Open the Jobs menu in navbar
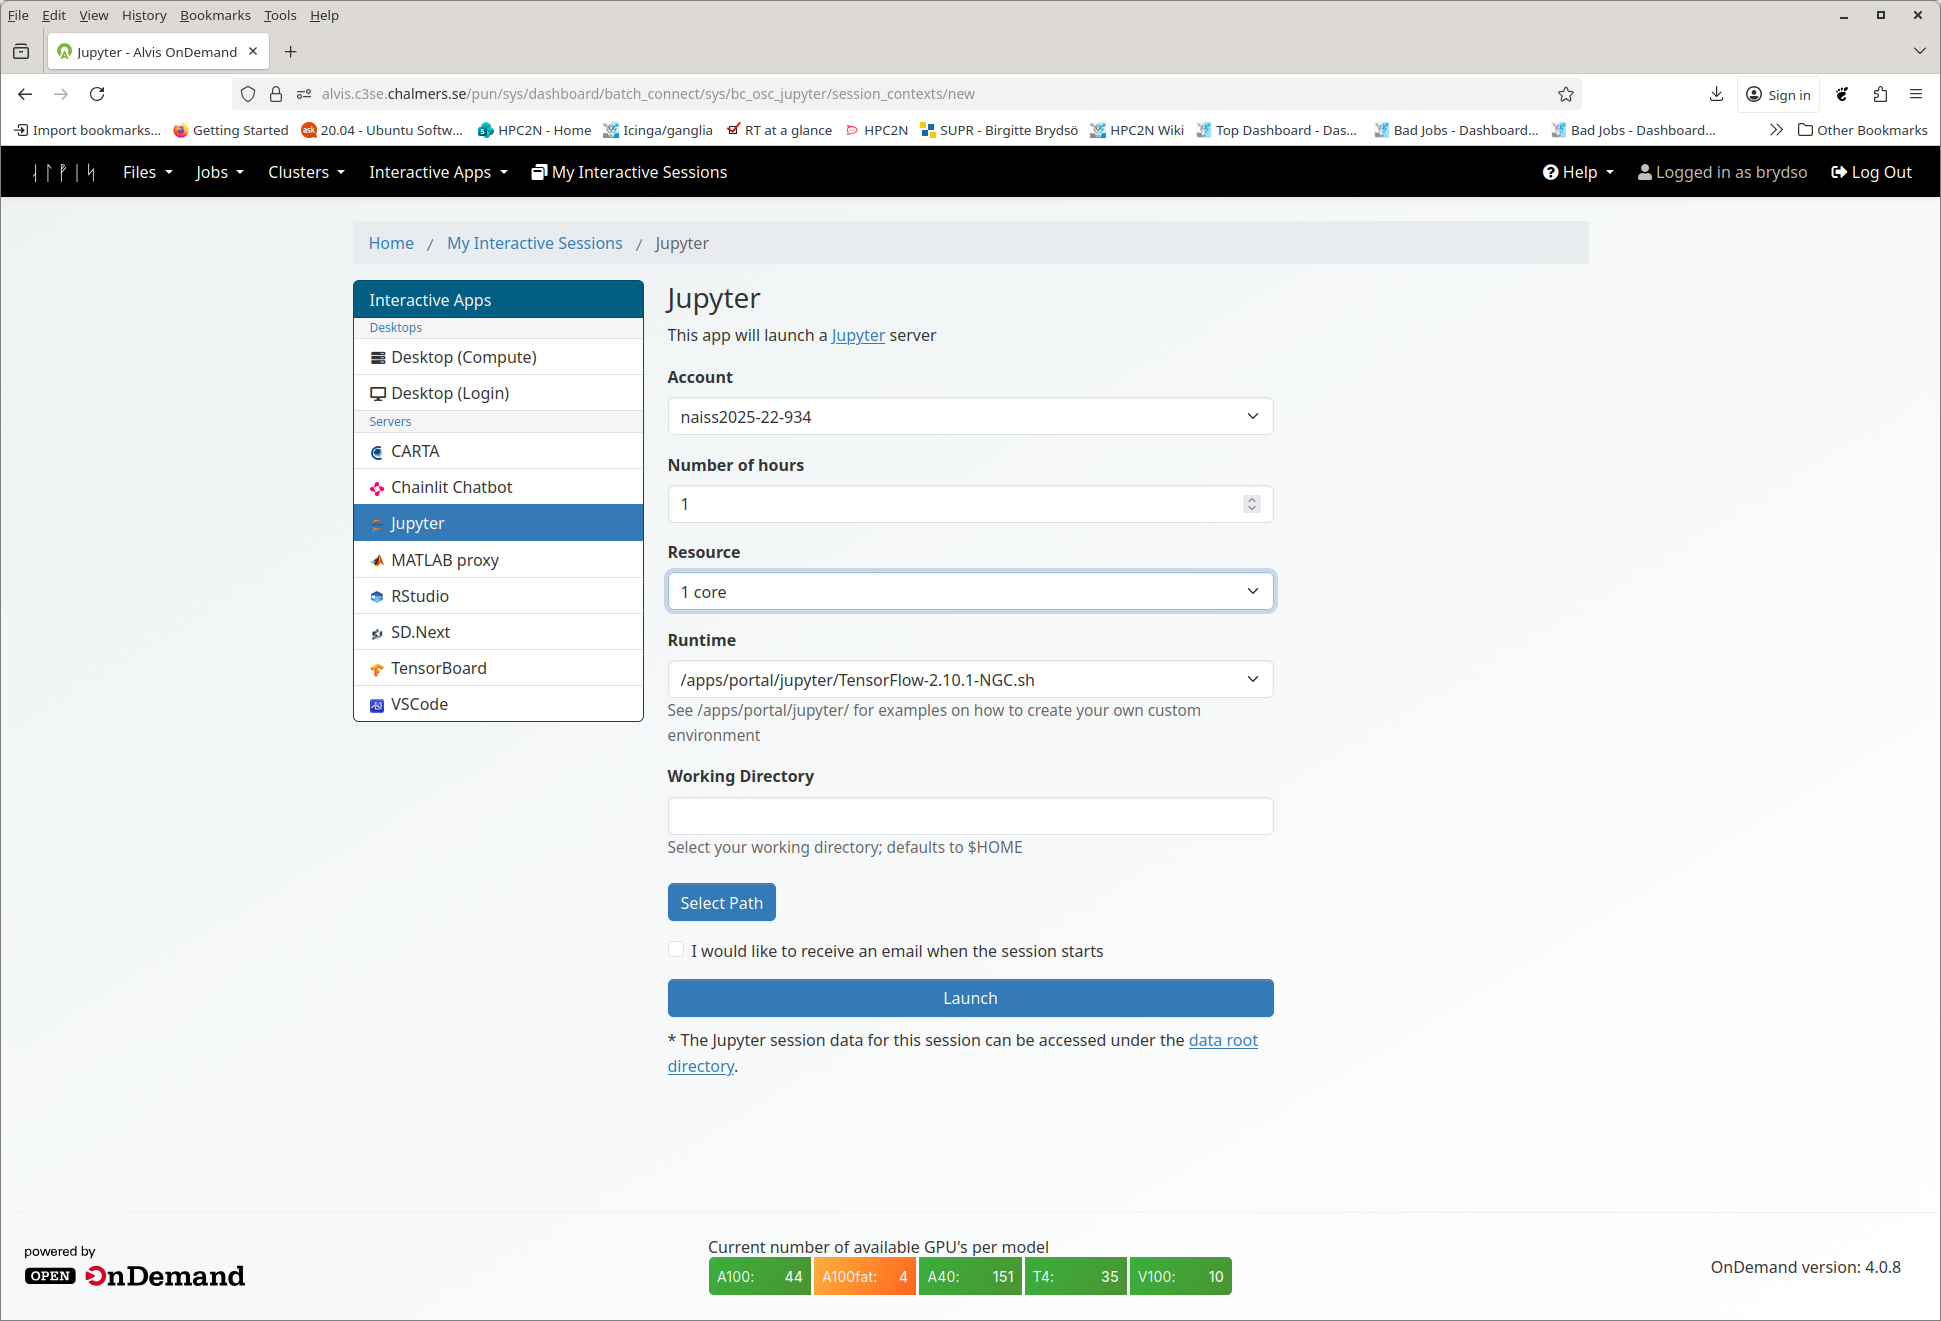1941x1321 pixels. [219, 172]
